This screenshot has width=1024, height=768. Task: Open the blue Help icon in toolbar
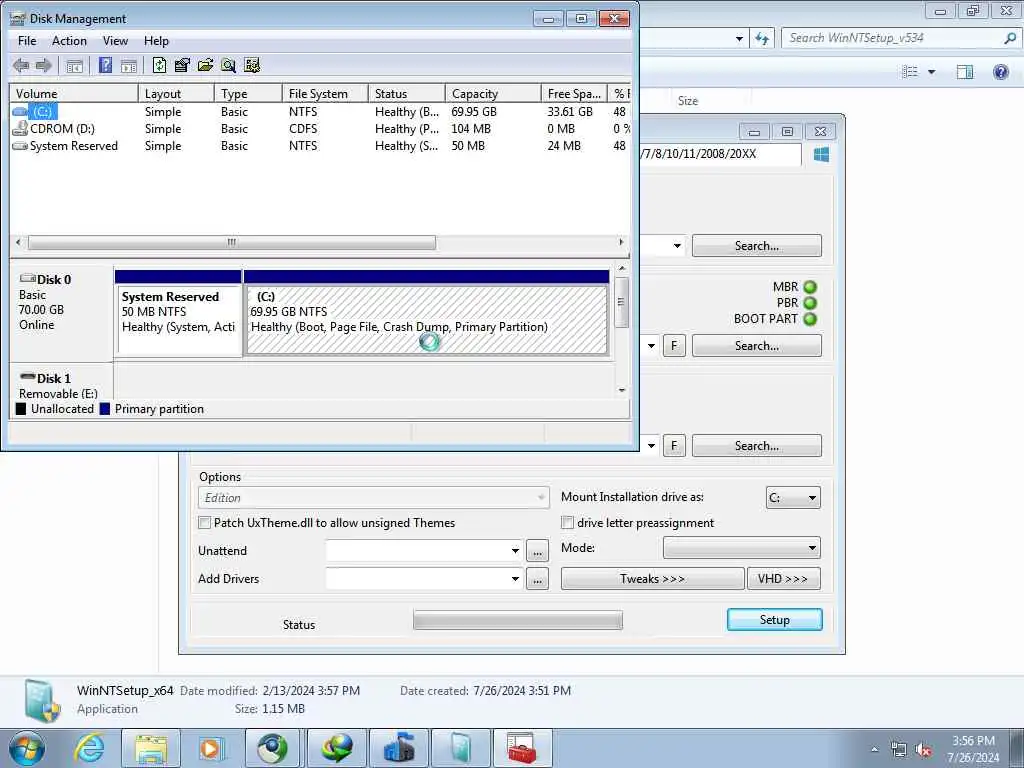[105, 65]
